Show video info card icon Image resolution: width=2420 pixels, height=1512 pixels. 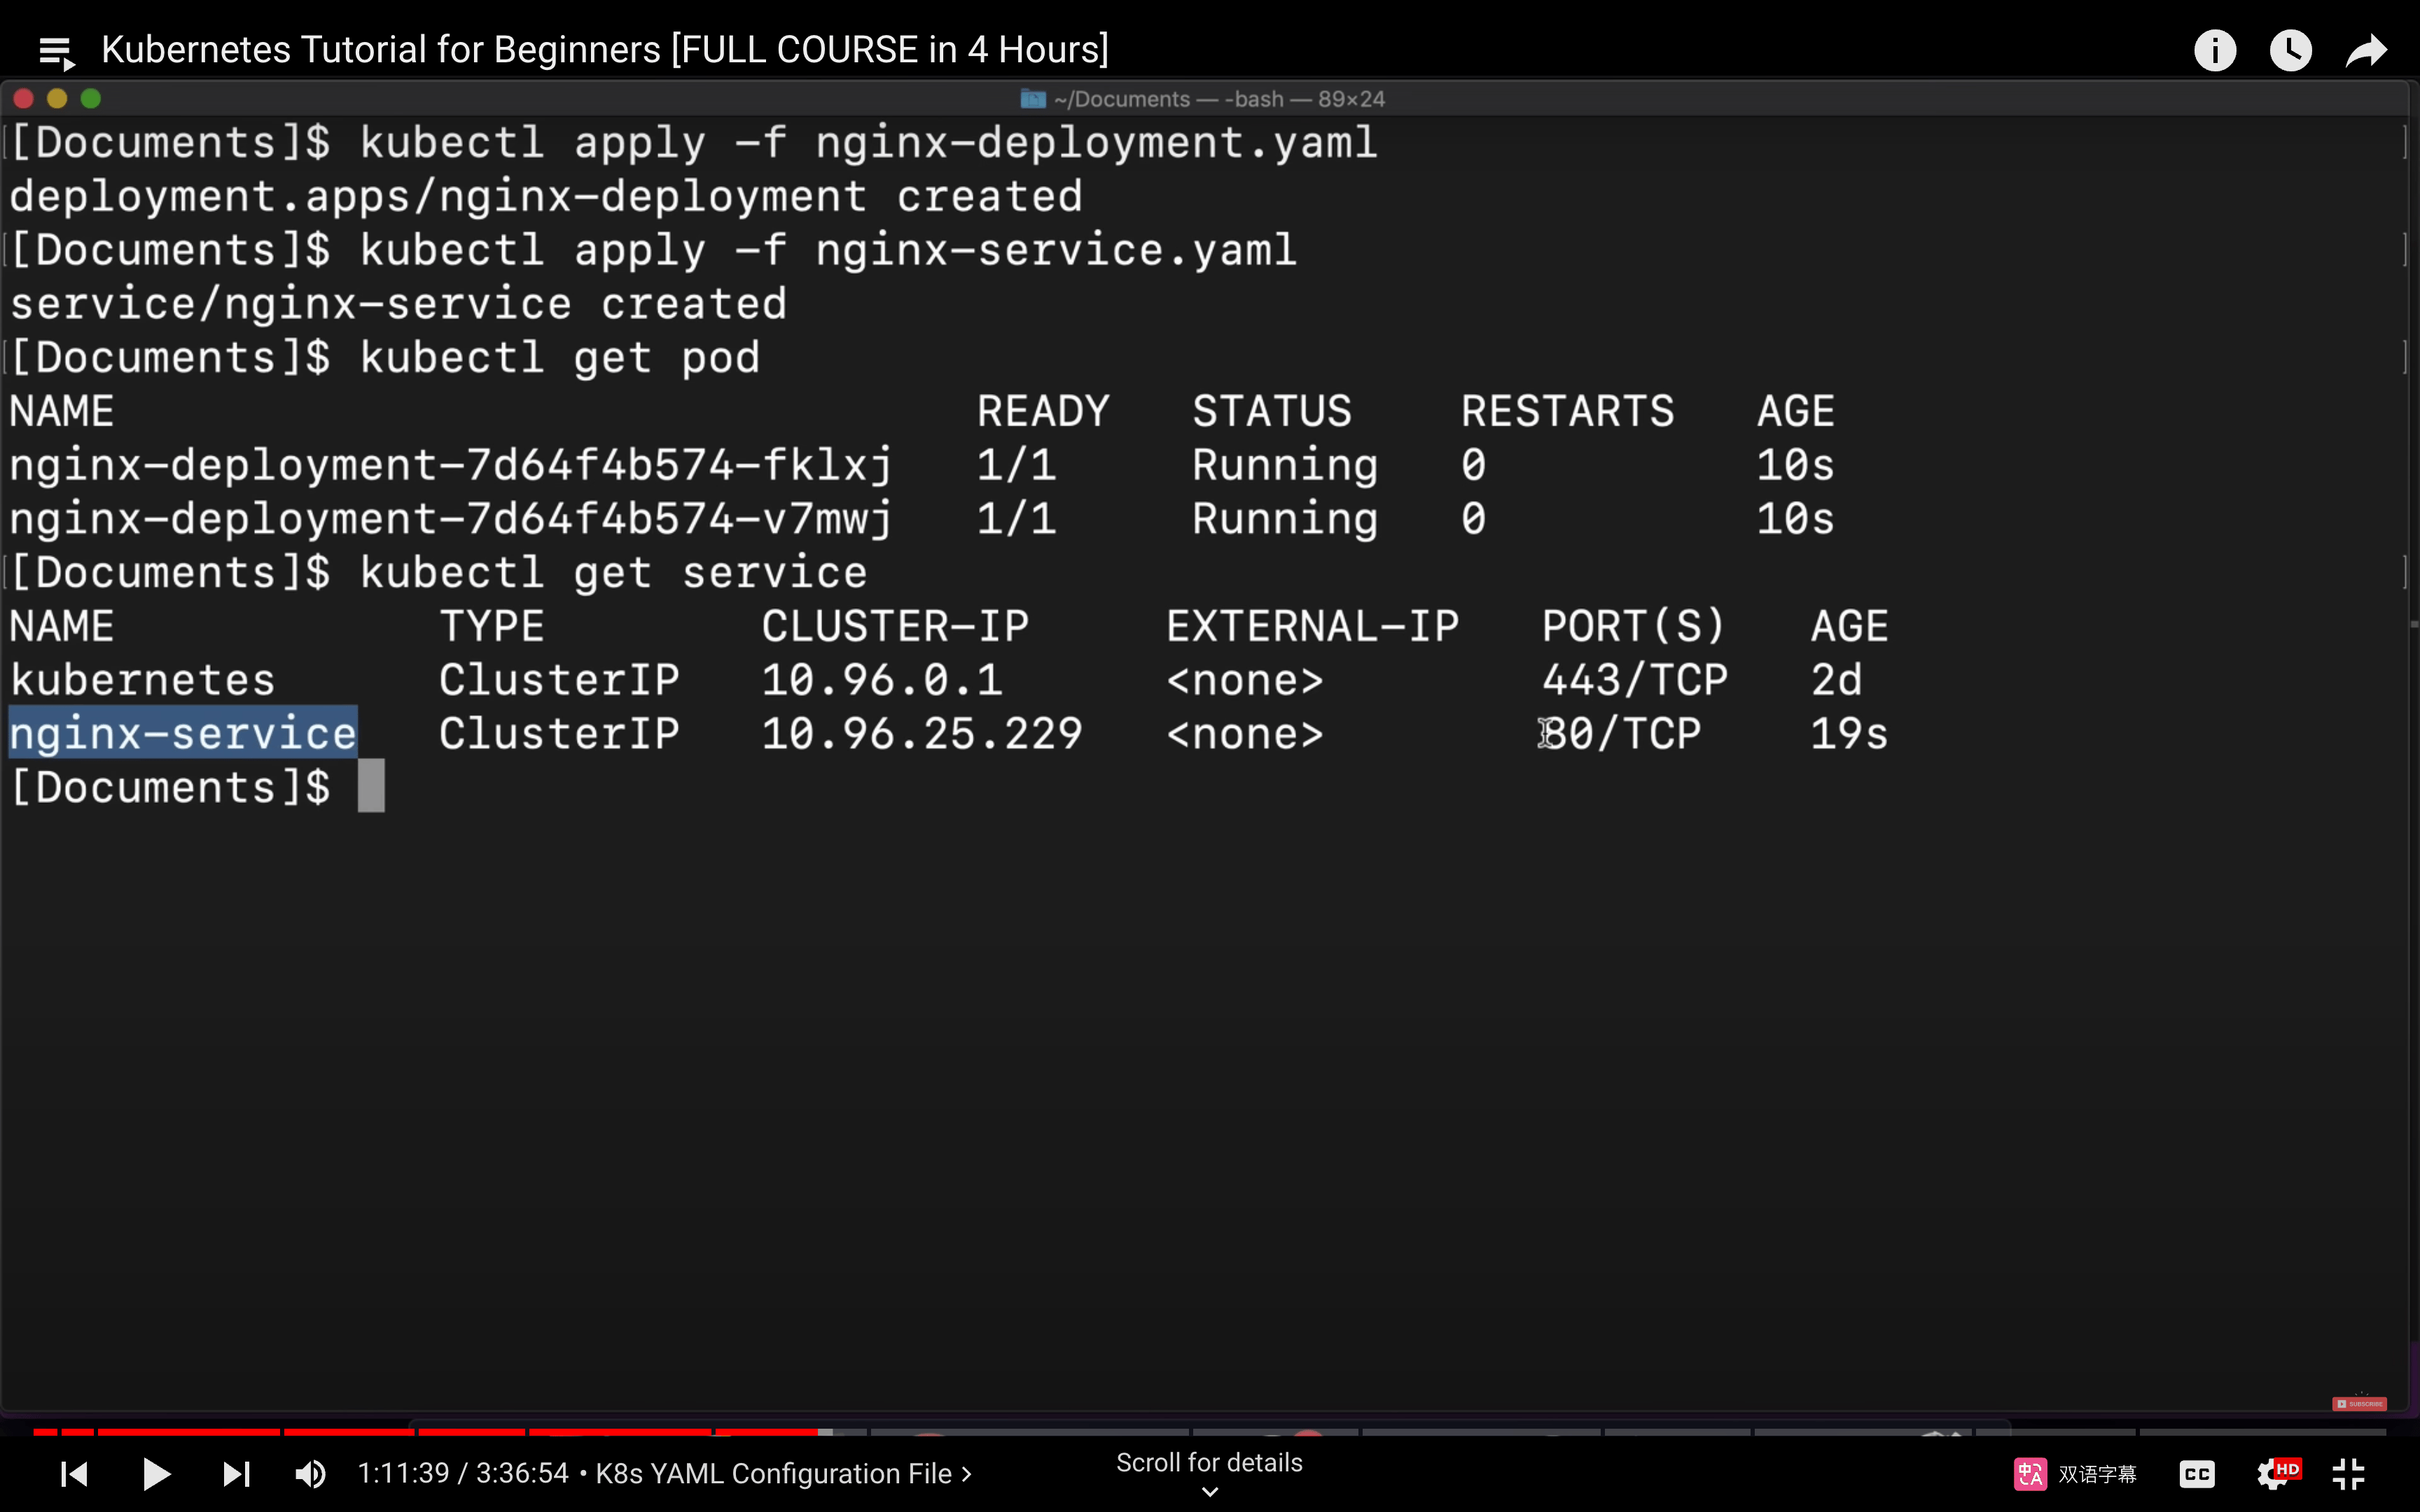(2214, 50)
